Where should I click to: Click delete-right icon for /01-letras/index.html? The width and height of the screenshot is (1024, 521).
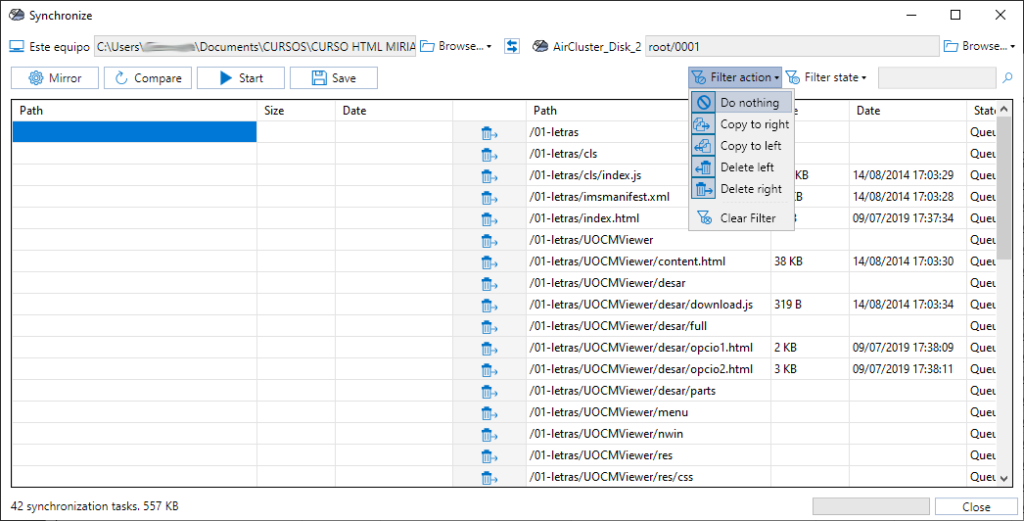(489, 219)
